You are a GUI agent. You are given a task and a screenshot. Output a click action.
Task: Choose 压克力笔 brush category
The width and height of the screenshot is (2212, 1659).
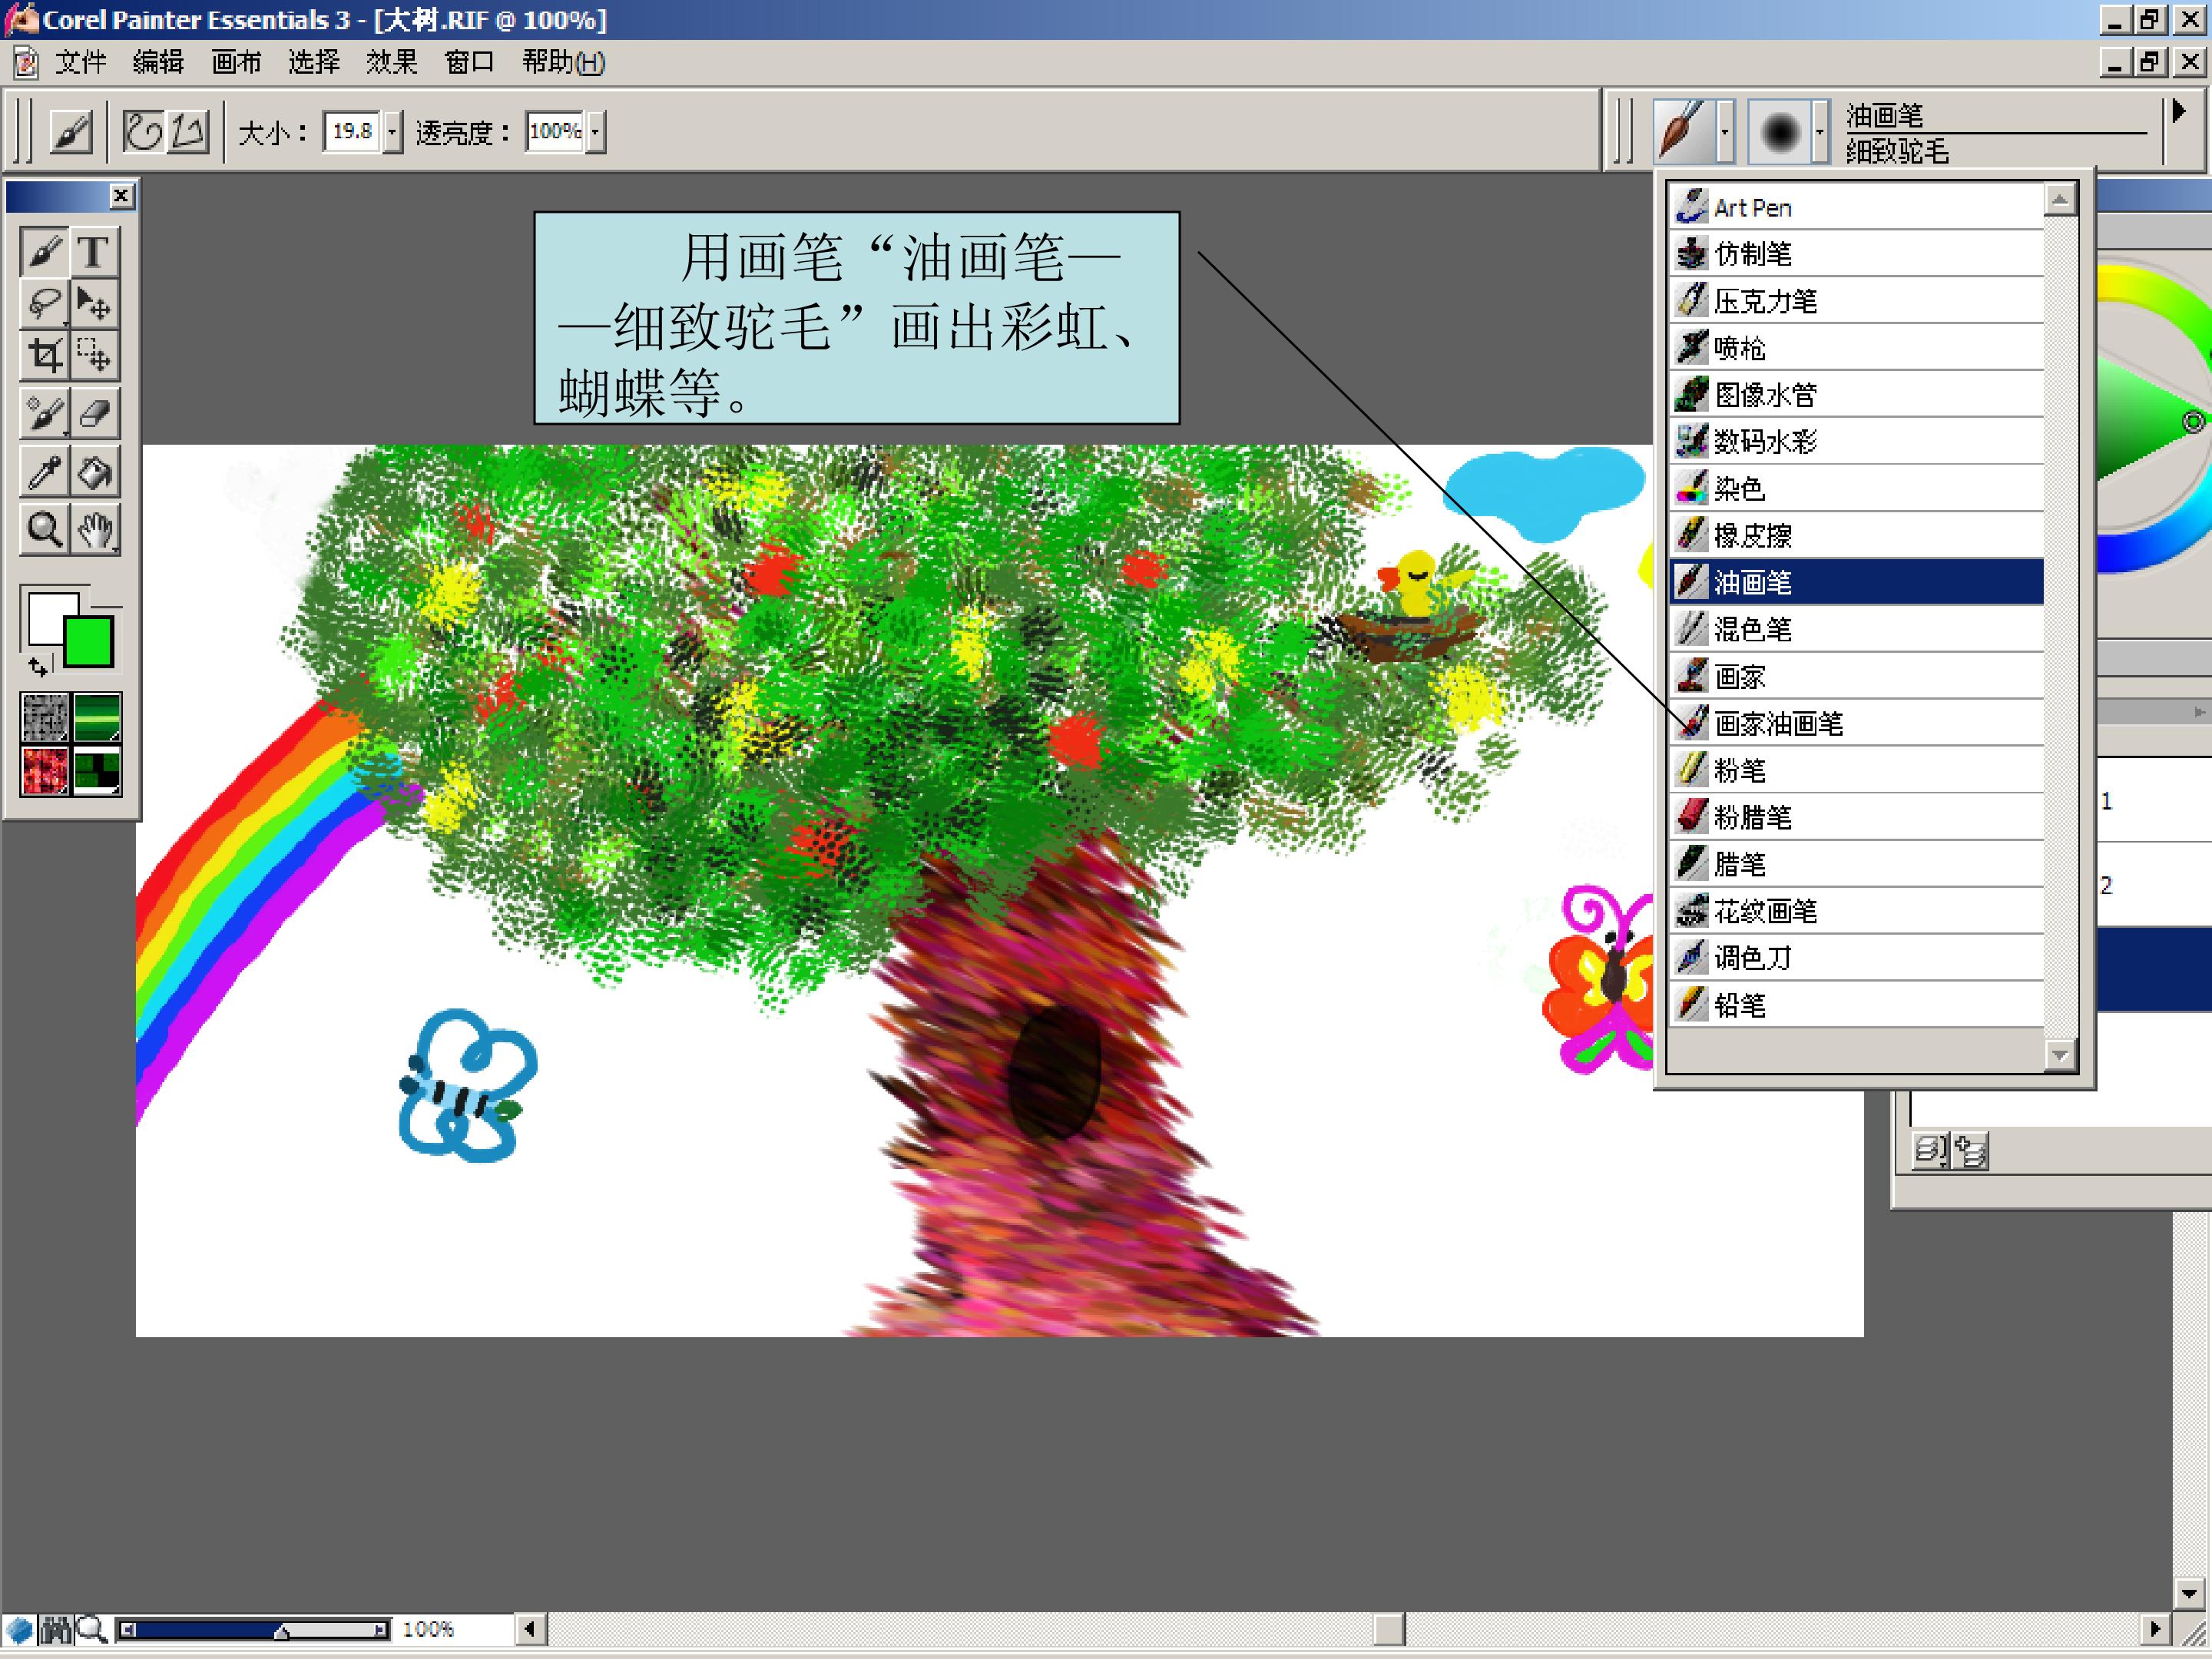1857,301
